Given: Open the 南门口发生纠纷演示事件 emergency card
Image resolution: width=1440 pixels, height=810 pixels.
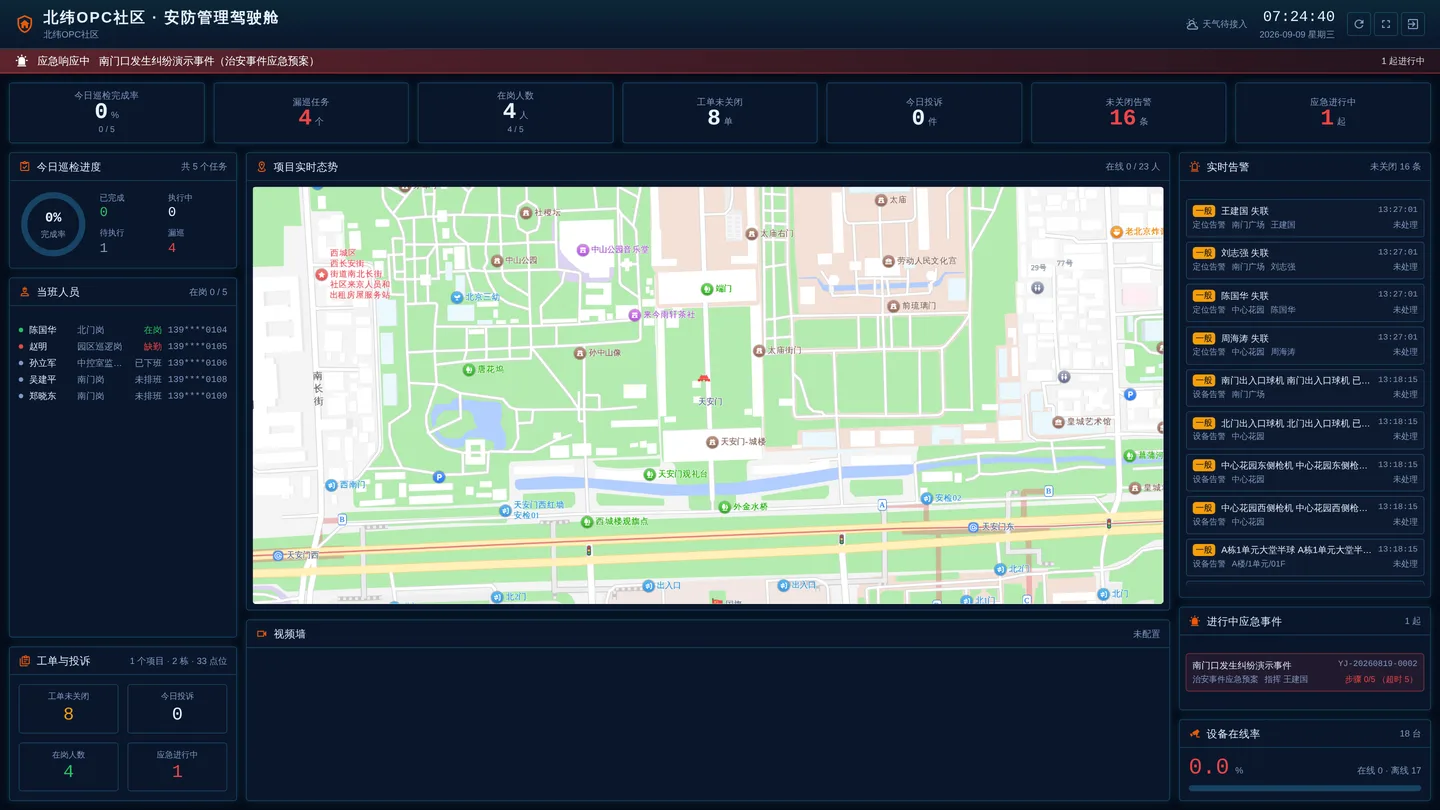Looking at the screenshot, I should (1305, 672).
